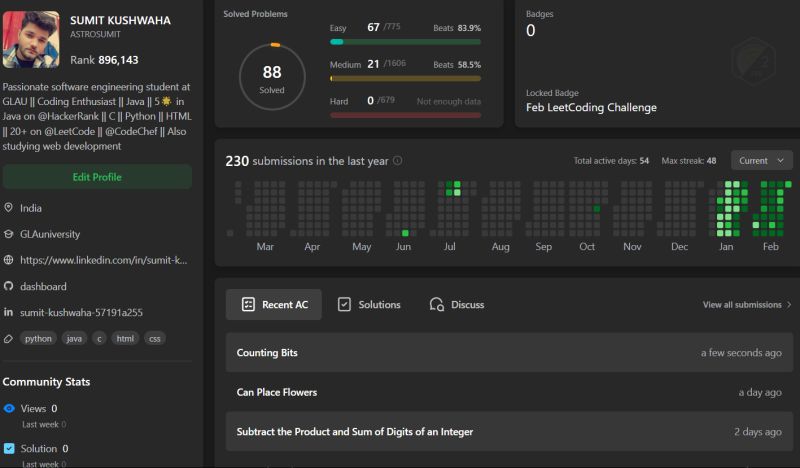Image resolution: width=800 pixels, height=468 pixels.
Task: Open the Counting Bits submission row
Action: click(509, 352)
